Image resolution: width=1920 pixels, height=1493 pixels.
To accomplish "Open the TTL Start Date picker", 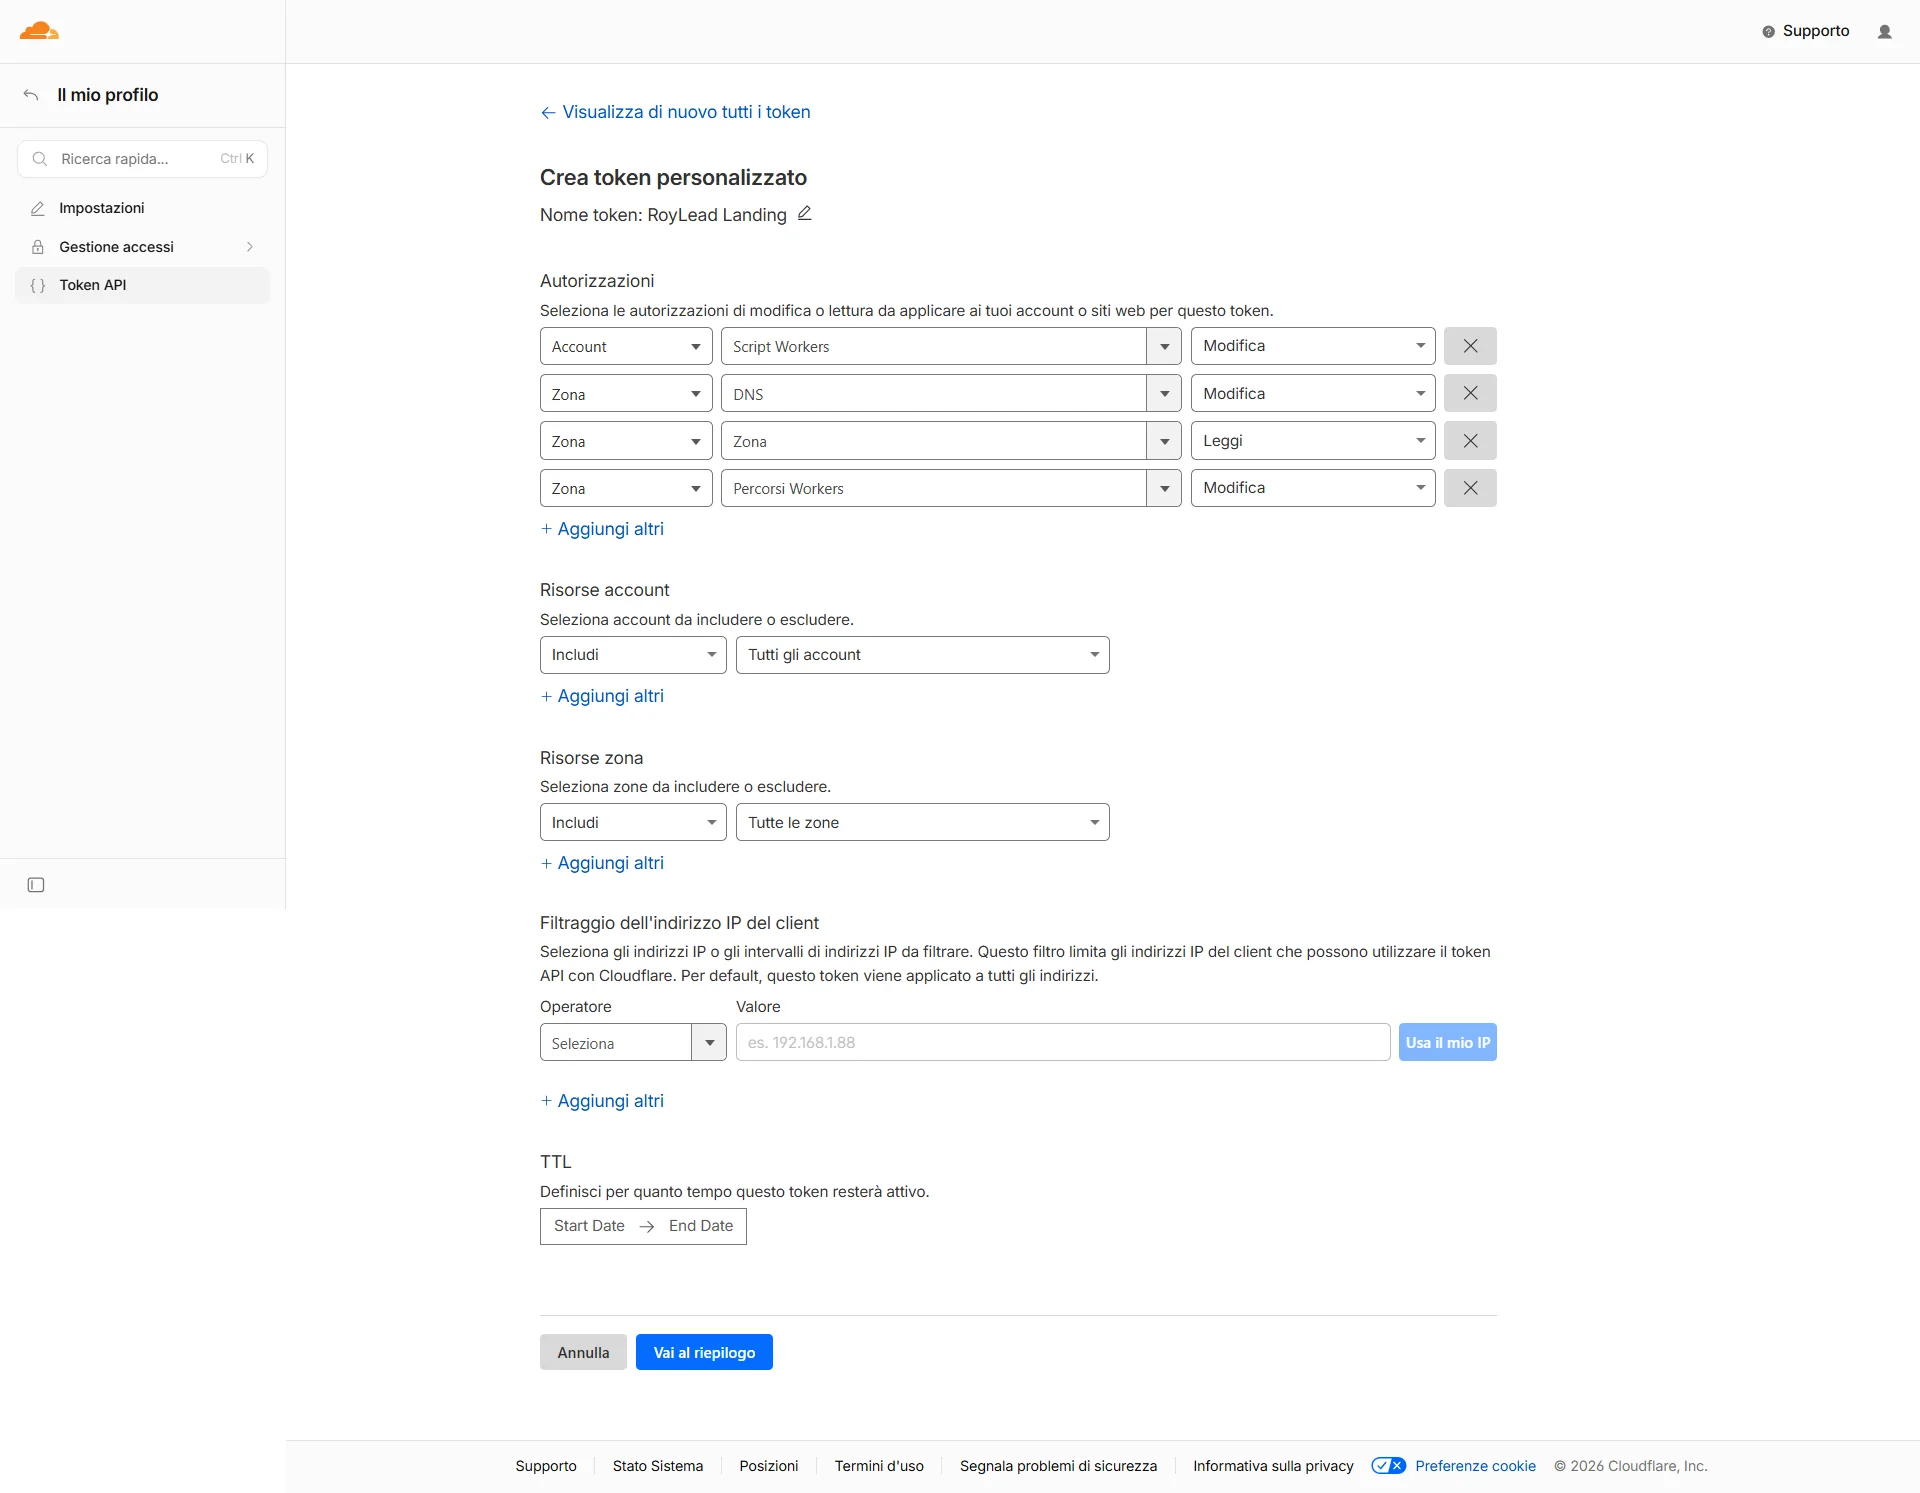I will [589, 1226].
